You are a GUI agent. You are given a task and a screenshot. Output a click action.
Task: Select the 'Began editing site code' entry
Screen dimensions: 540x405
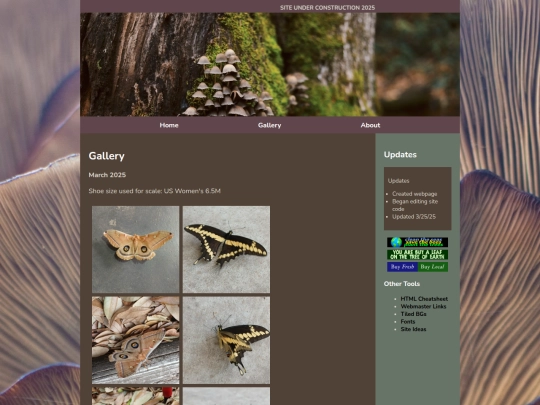coord(415,205)
